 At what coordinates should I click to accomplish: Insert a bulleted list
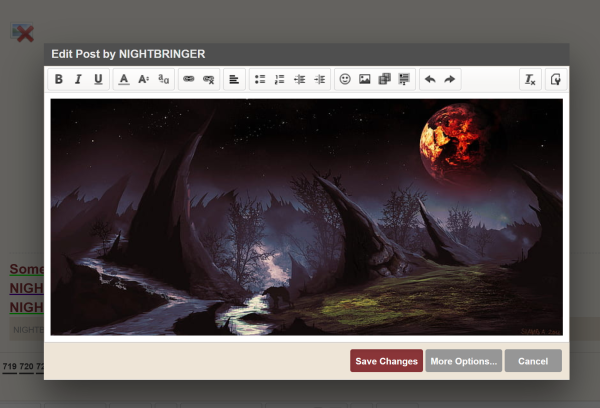click(x=260, y=79)
